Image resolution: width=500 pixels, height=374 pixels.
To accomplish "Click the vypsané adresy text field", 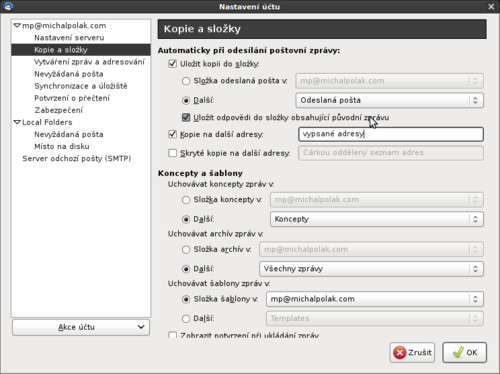I will click(391, 134).
